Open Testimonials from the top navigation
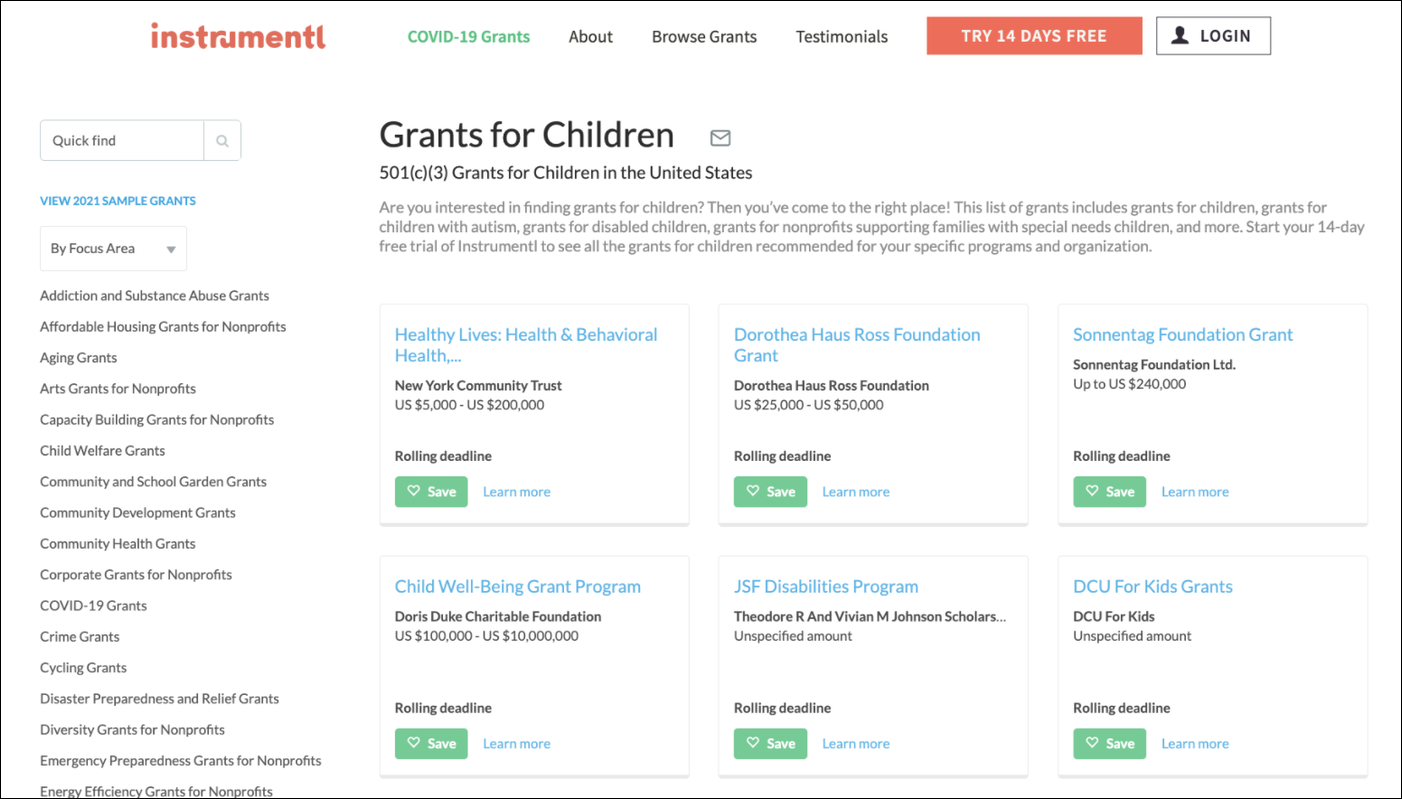1402x799 pixels. click(x=841, y=36)
